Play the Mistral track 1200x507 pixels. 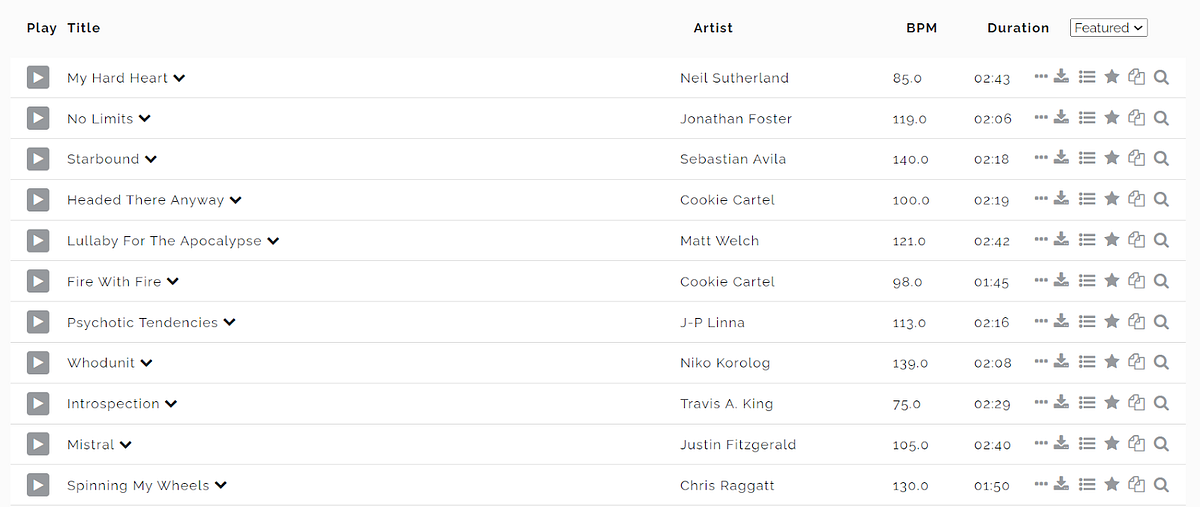coord(38,444)
